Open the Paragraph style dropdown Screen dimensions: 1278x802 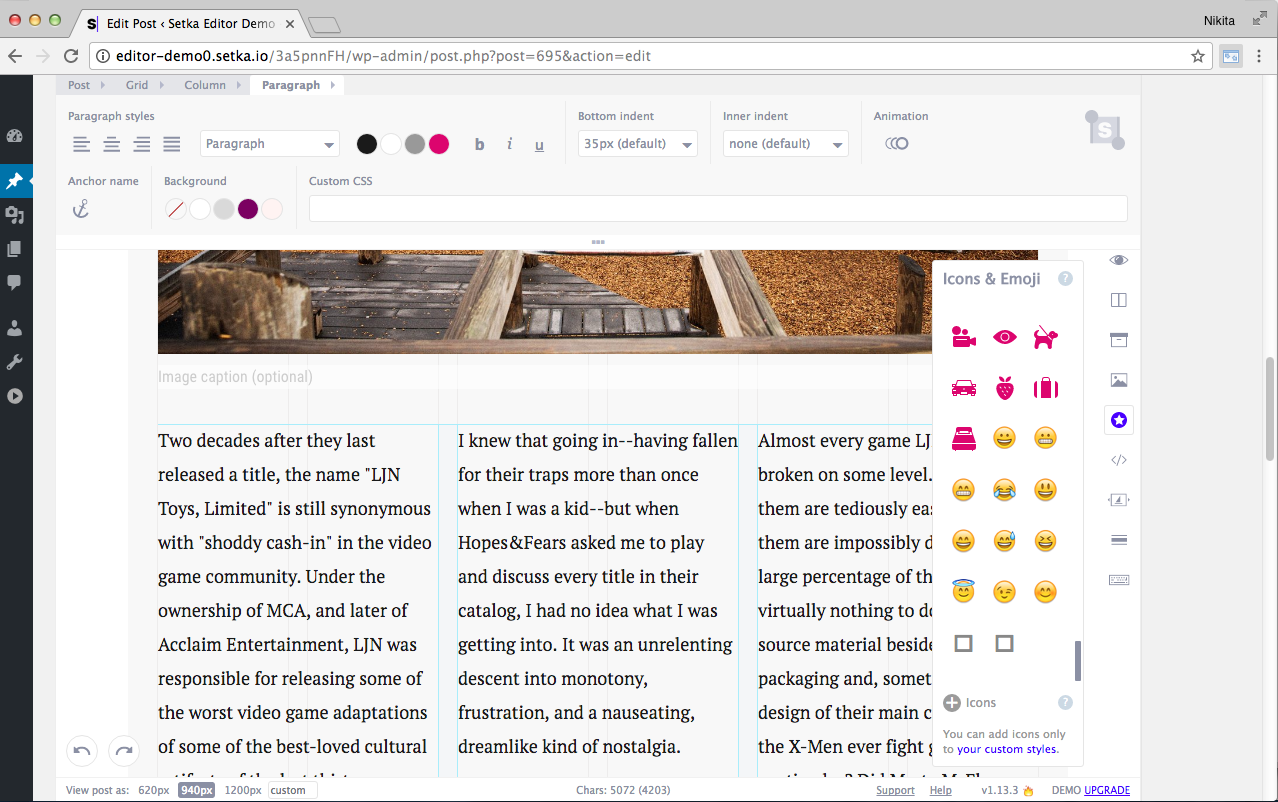[270, 144]
